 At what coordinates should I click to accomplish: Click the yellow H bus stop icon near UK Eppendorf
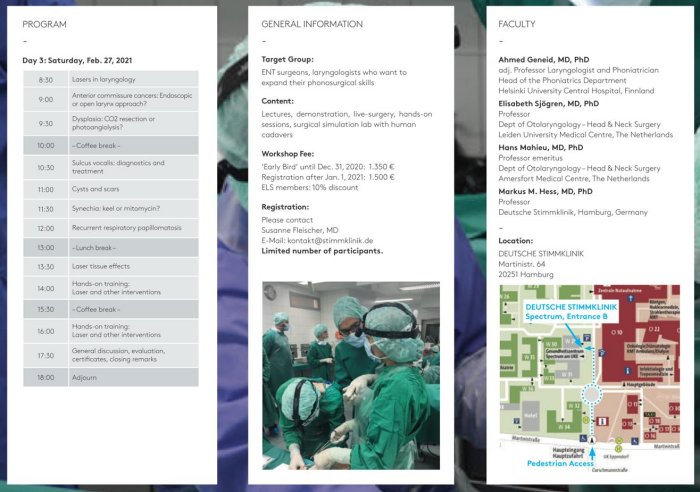point(619,439)
